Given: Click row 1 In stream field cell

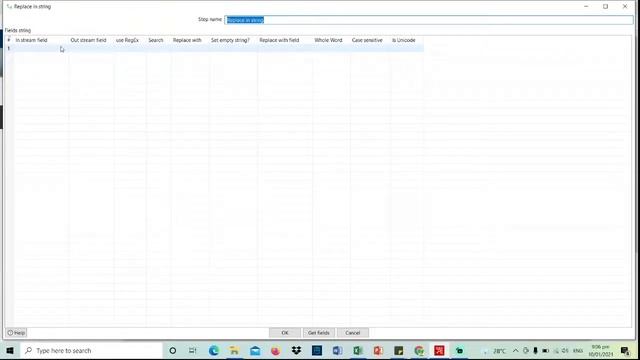Looking at the screenshot, I should click(41, 48).
